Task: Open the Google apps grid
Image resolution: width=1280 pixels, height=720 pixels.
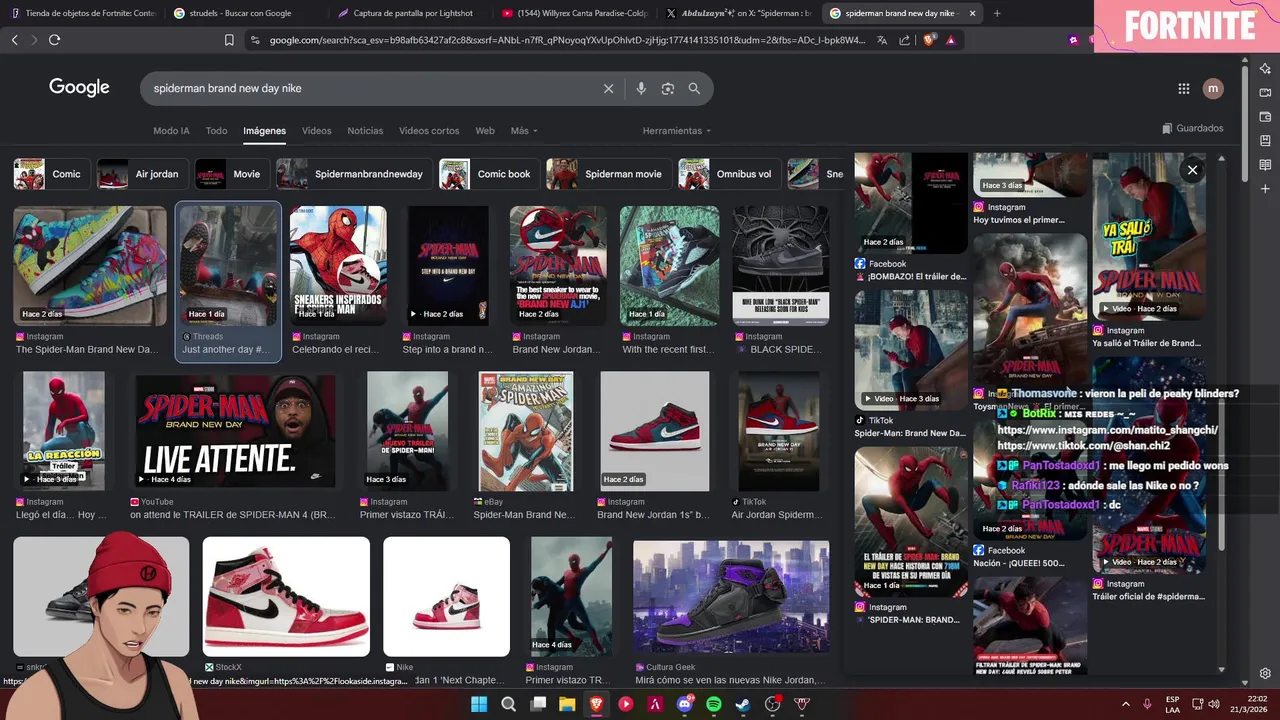Action: (x=1184, y=88)
